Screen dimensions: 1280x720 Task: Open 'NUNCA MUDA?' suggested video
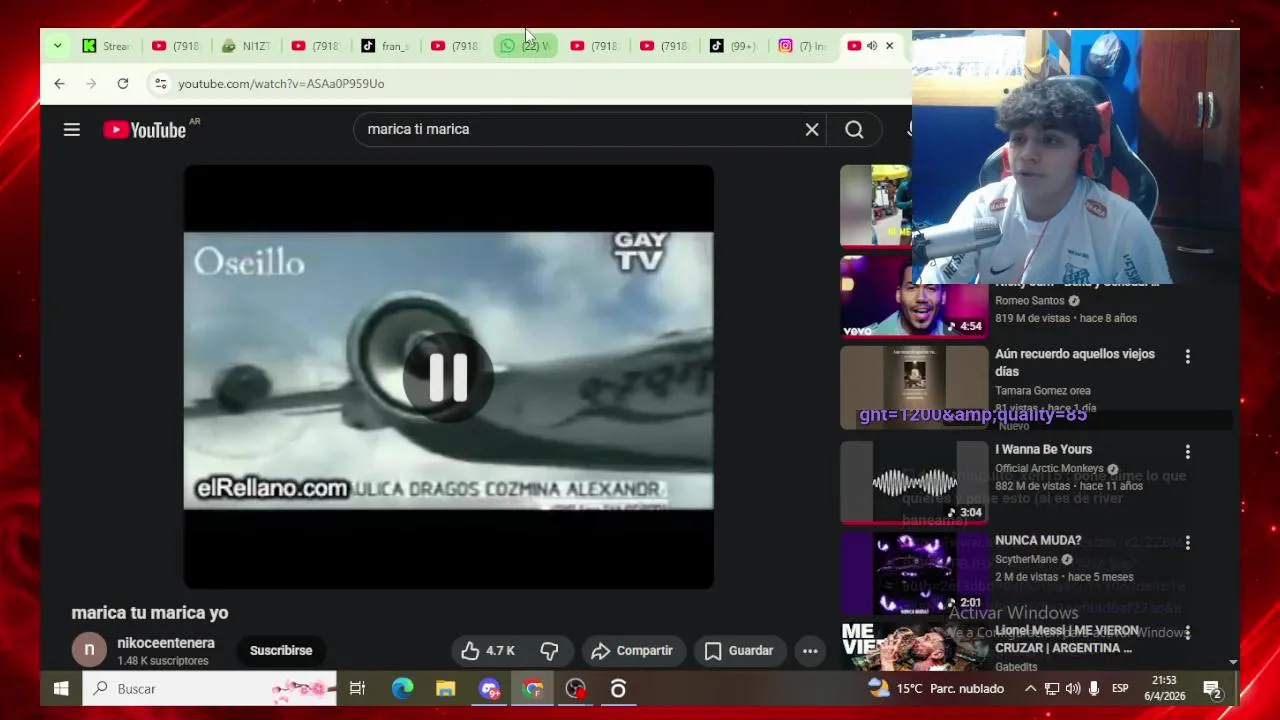click(x=1038, y=541)
